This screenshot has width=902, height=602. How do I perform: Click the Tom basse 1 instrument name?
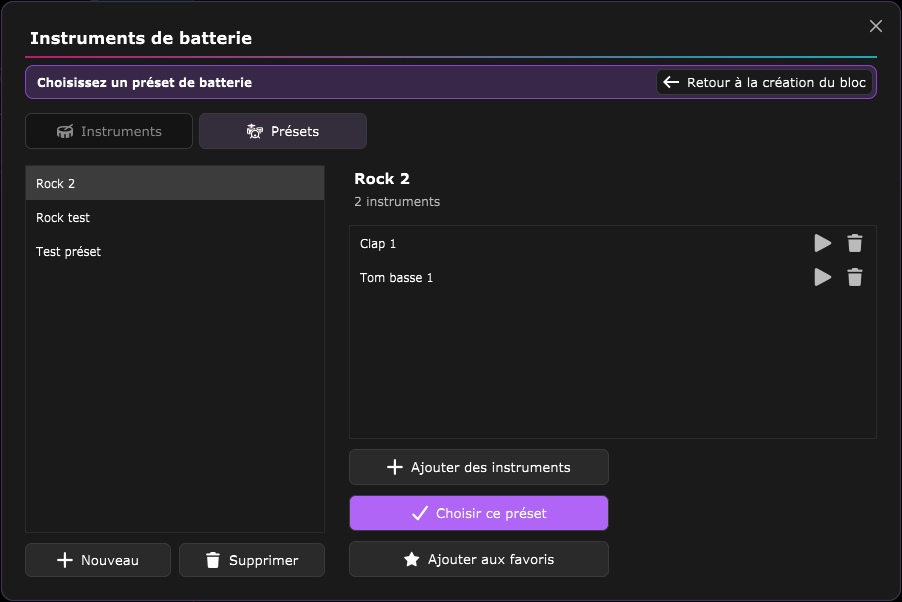tap(396, 277)
